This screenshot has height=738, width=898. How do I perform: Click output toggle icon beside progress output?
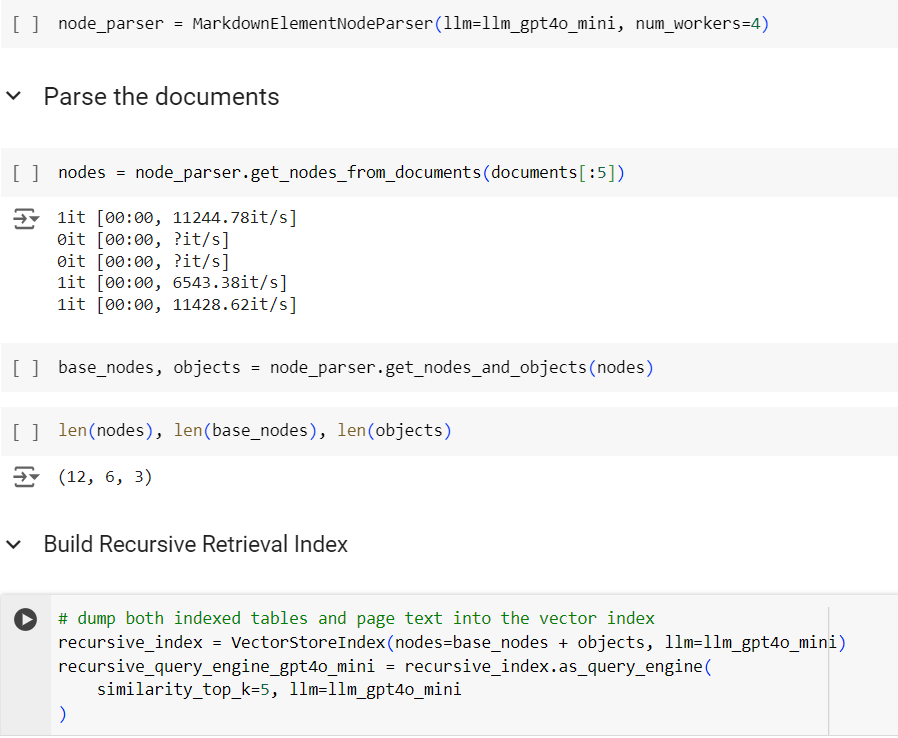pyautogui.click(x=26, y=219)
